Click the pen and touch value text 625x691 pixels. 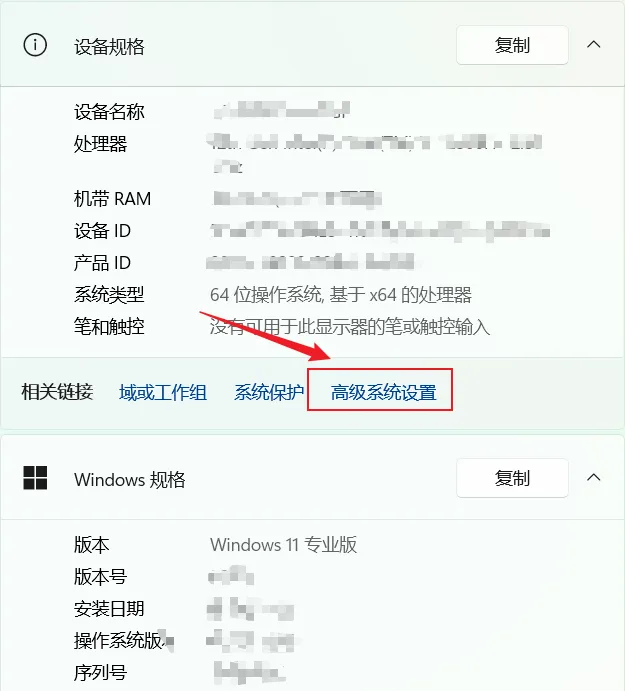(x=350, y=327)
